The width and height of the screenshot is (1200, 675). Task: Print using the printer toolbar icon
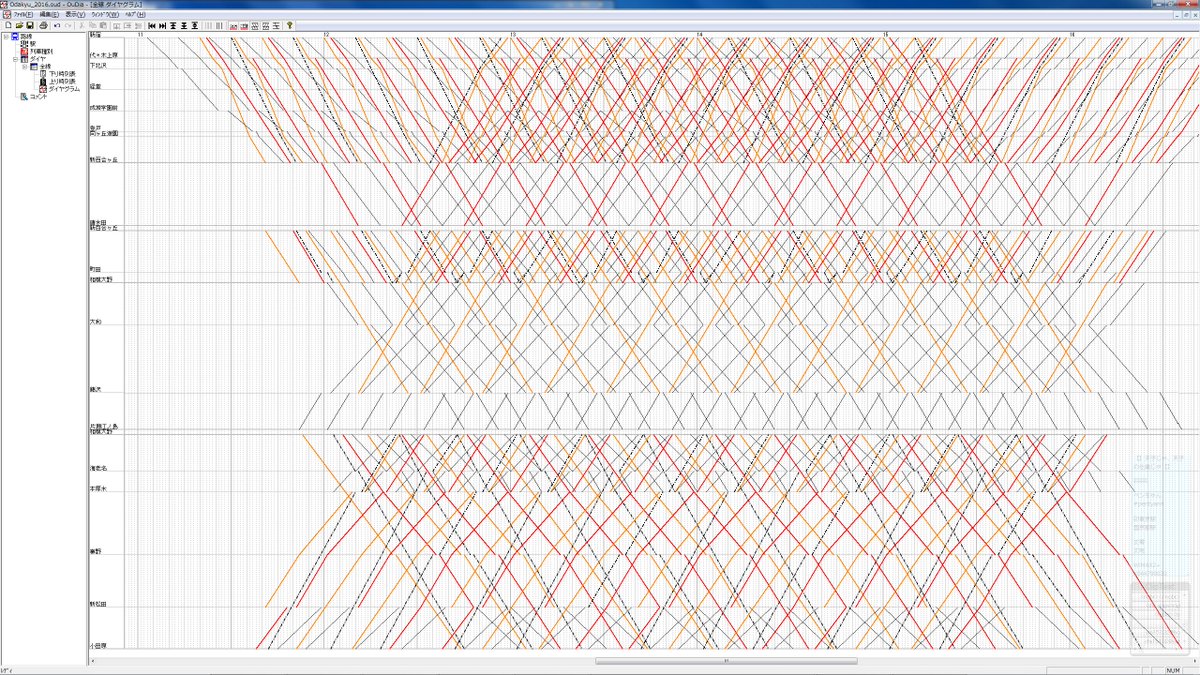(x=44, y=25)
